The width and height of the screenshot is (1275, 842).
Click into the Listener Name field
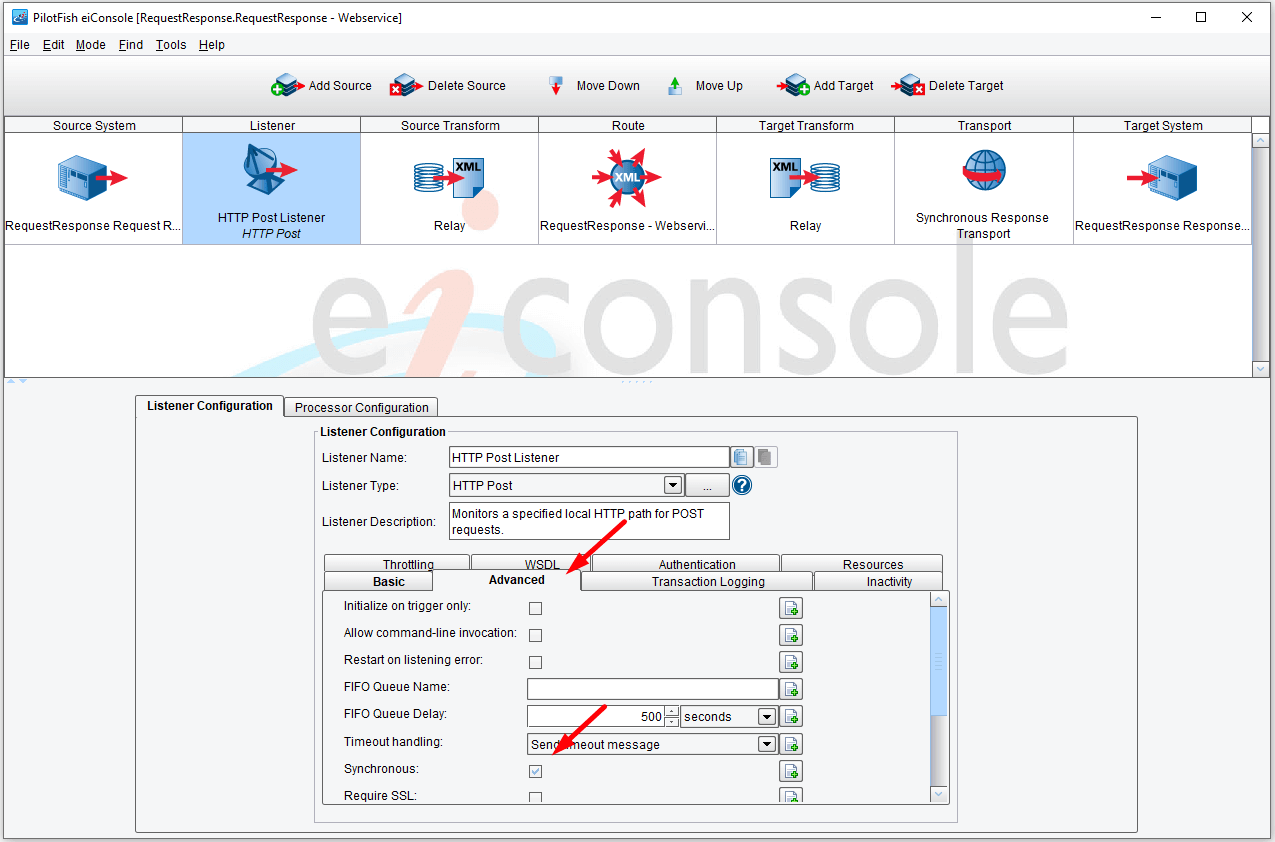589,457
